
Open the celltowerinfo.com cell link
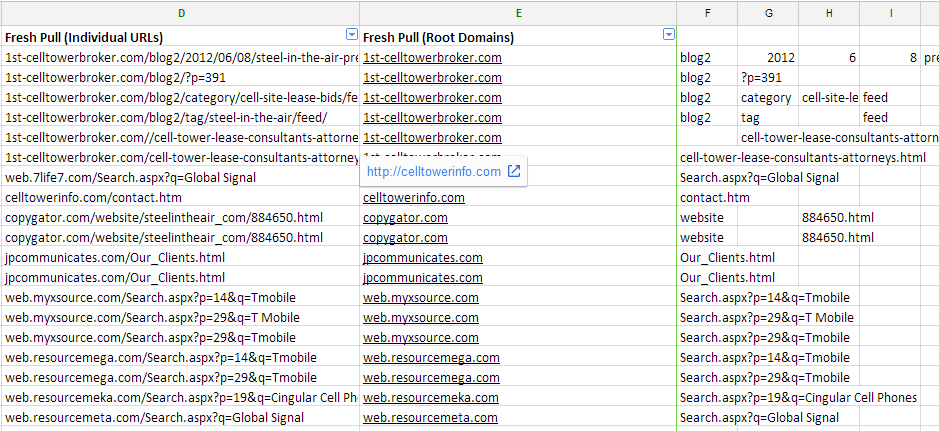[x=414, y=198]
